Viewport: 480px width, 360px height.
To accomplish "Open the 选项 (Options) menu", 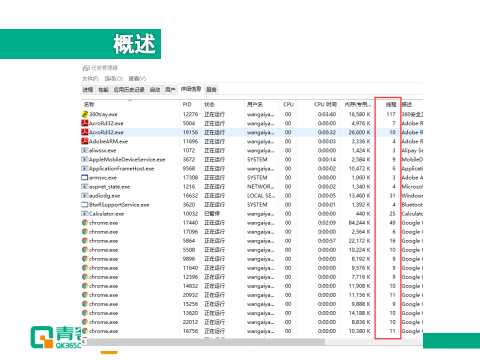I will (x=114, y=78).
